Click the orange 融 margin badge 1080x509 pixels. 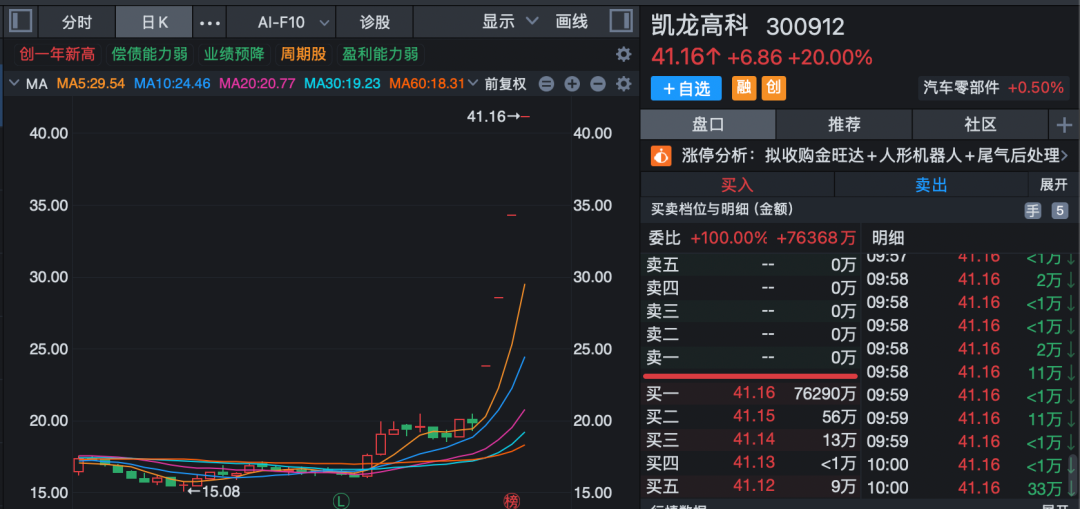(x=744, y=88)
